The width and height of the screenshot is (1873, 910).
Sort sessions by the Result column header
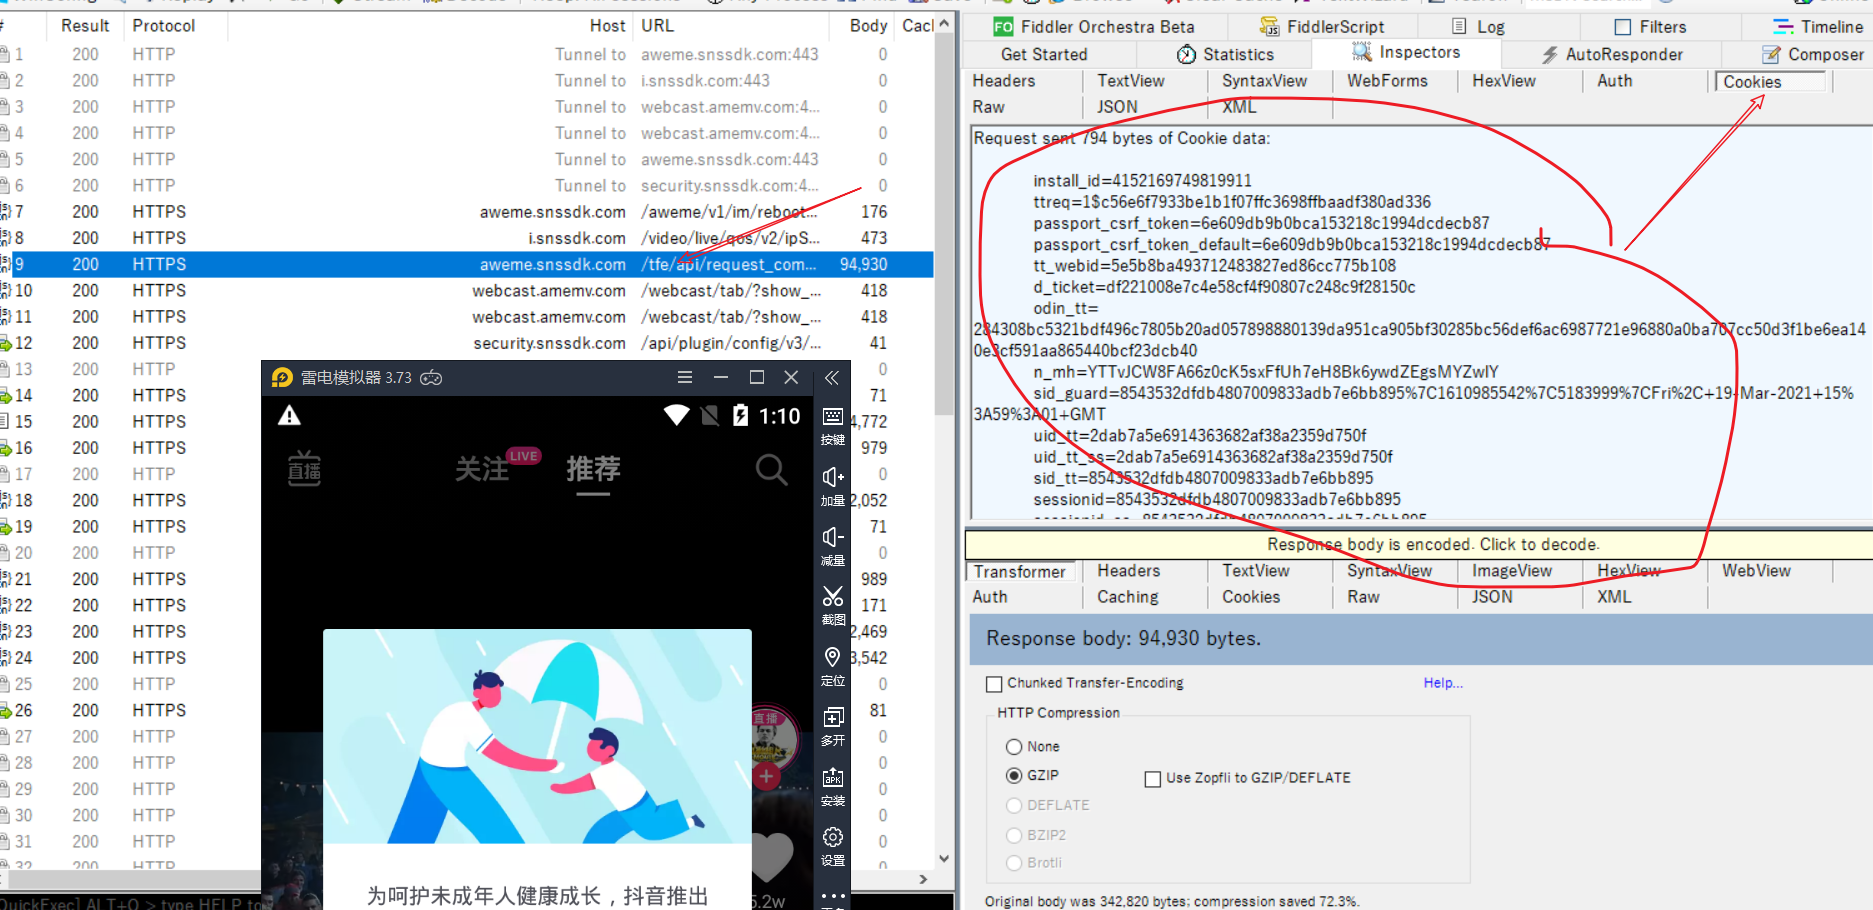[x=85, y=26]
